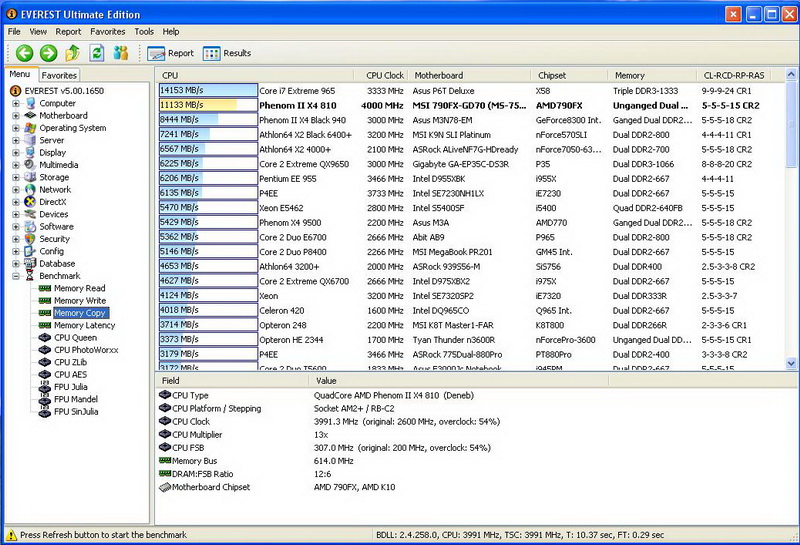Select CPU ZLib benchmark
Screen dimensions: 800x545
point(70,362)
